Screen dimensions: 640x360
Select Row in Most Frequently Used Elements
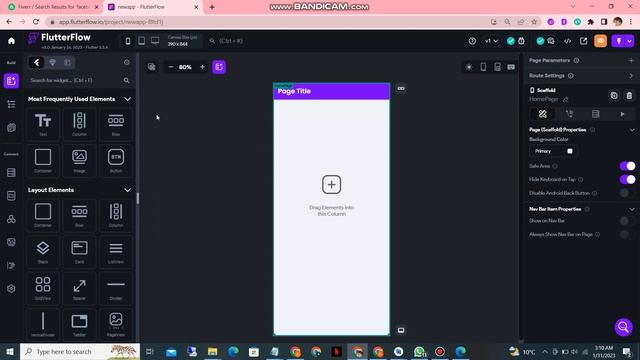tap(116, 124)
